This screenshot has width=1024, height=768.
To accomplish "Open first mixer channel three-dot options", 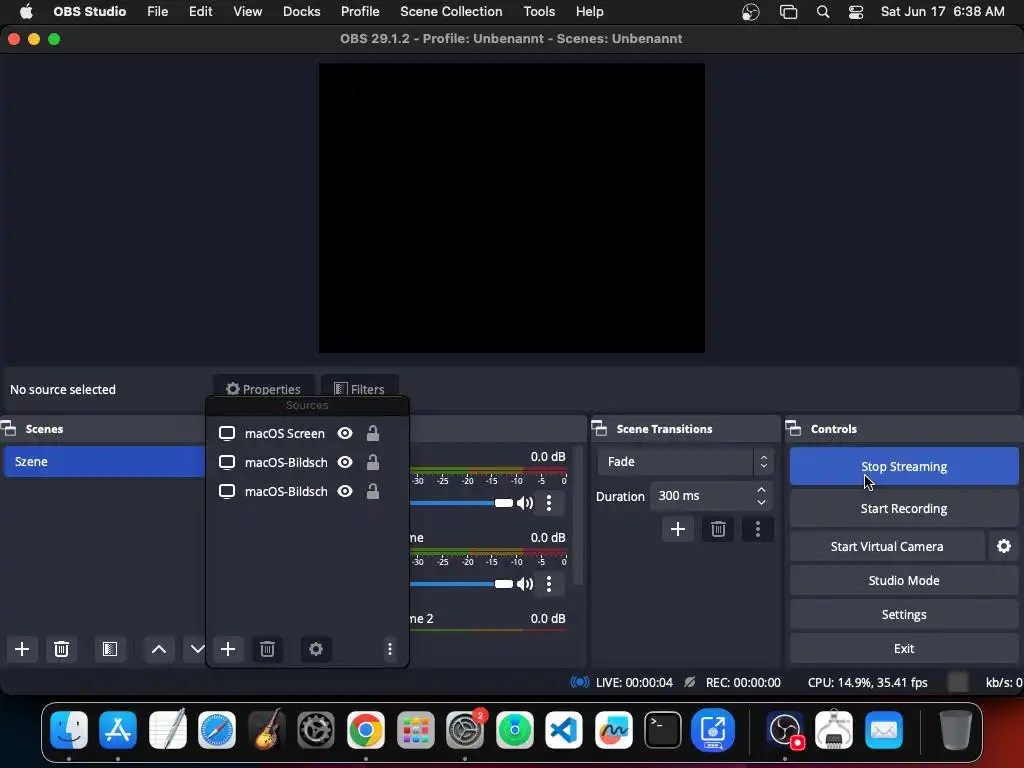I will (549, 503).
